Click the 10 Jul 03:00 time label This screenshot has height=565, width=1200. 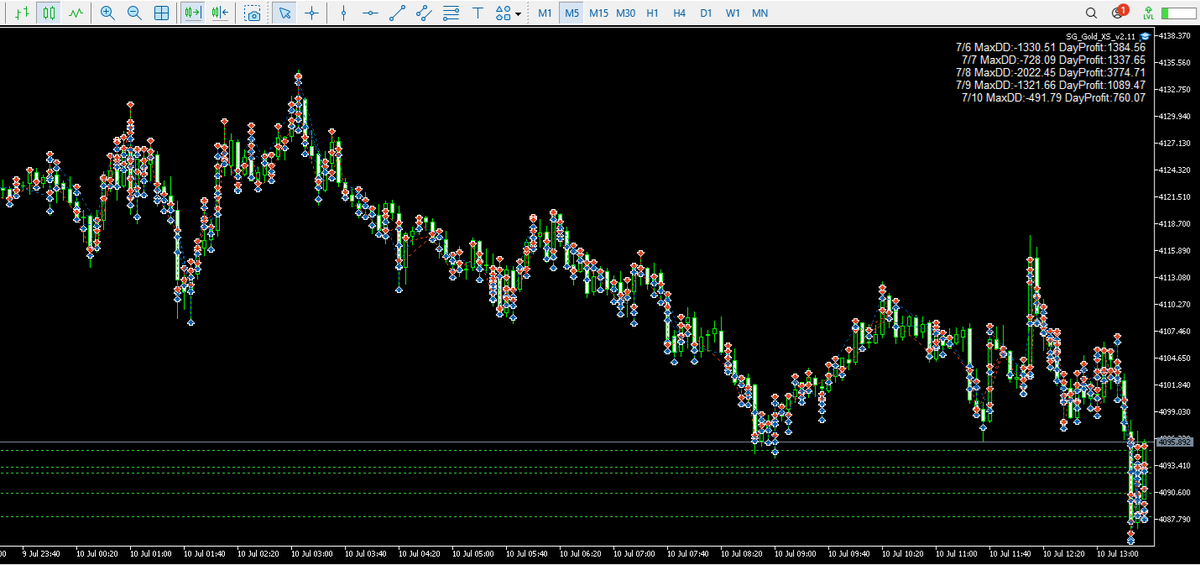pyautogui.click(x=310, y=552)
